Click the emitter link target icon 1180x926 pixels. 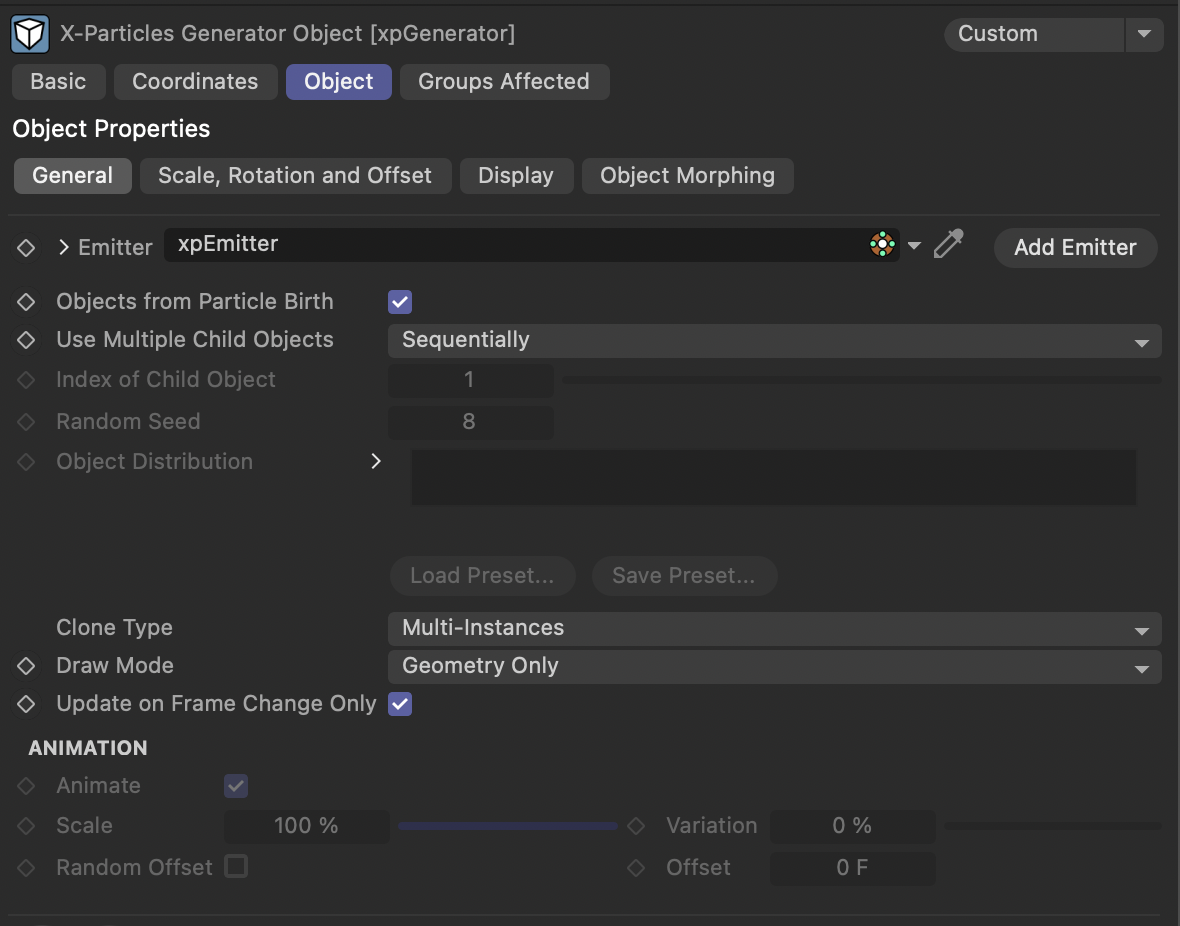click(x=882, y=244)
